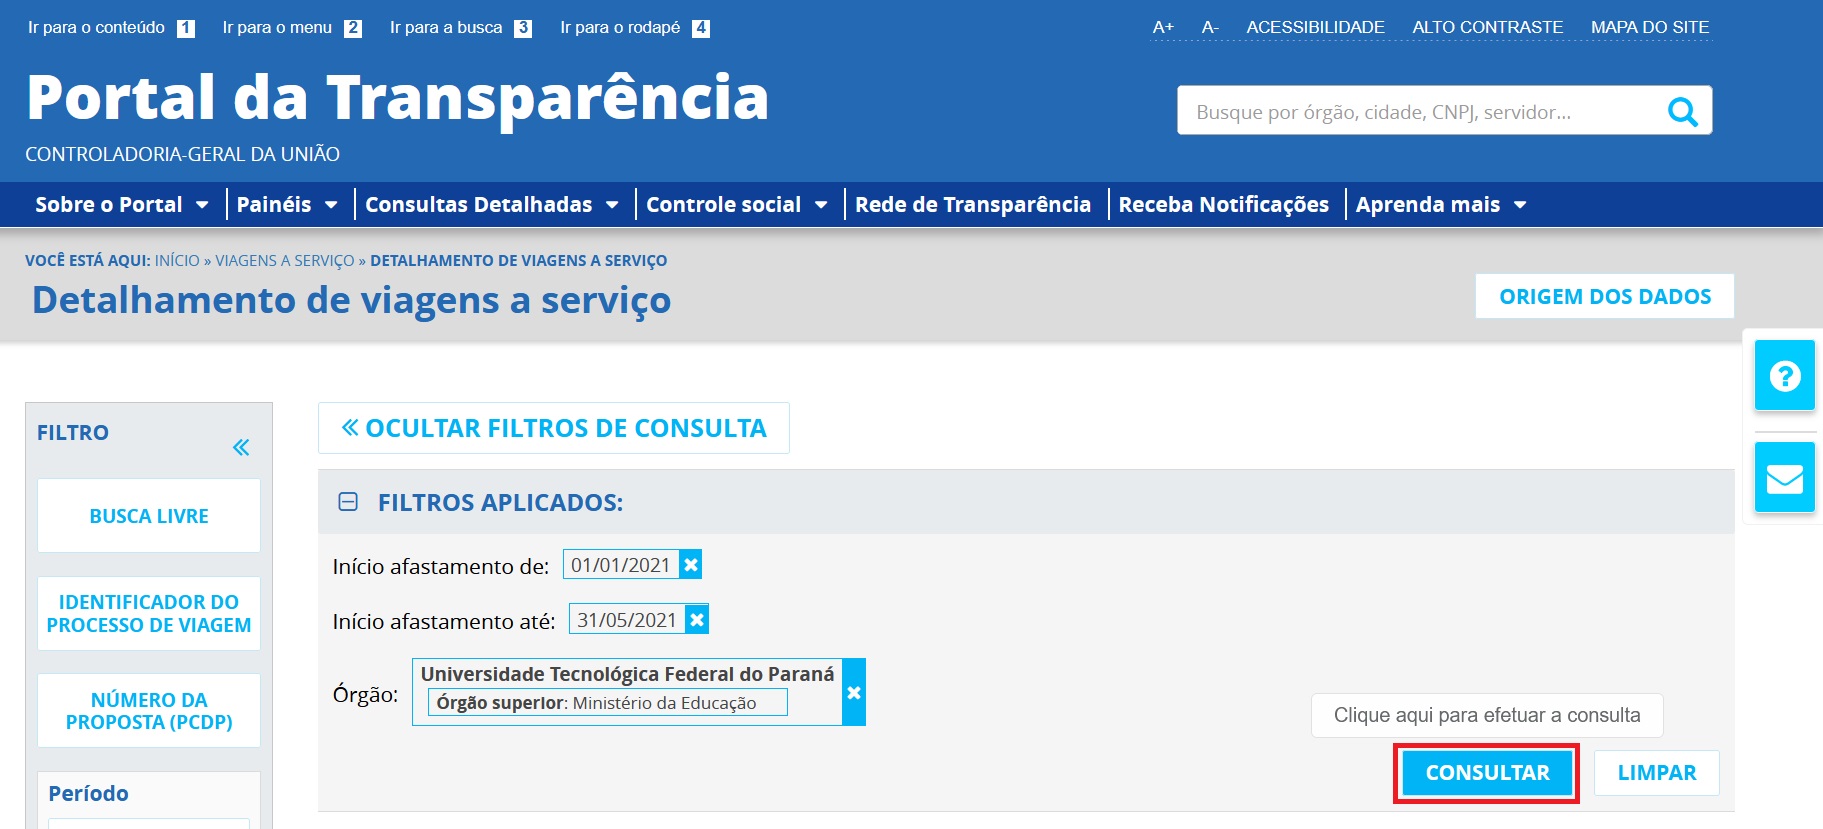
Task: Click the LIMPAR button
Action: click(x=1656, y=773)
